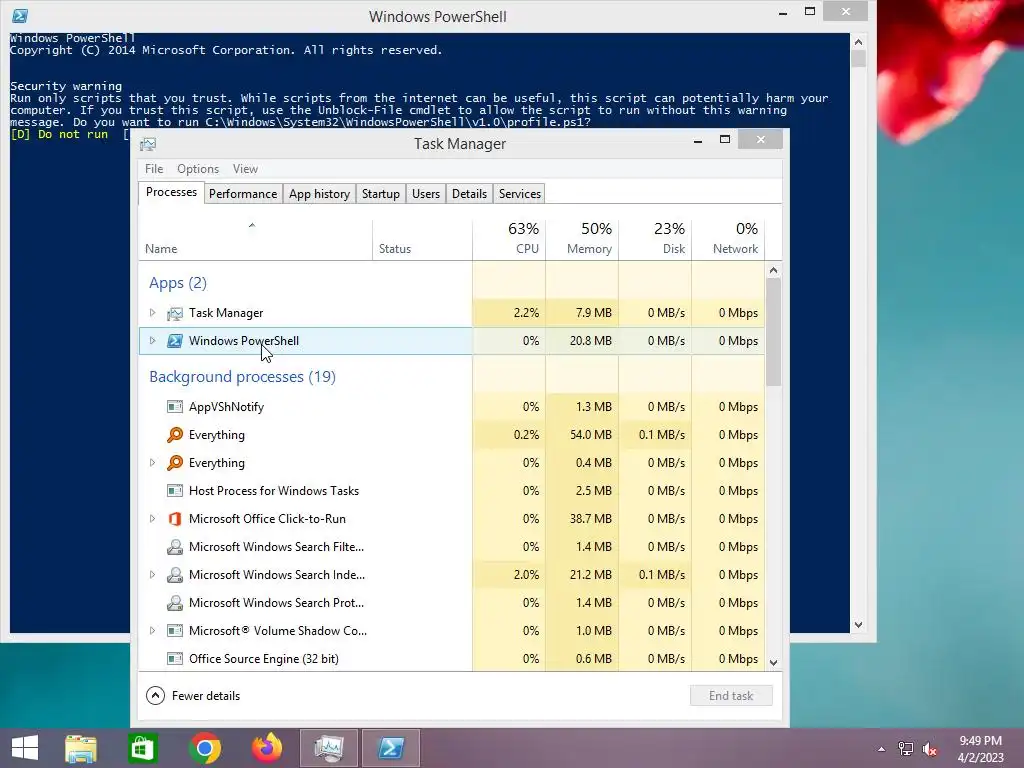Click PowerShell window scrollbar up arrow
1024x768 pixels.
pos(859,42)
